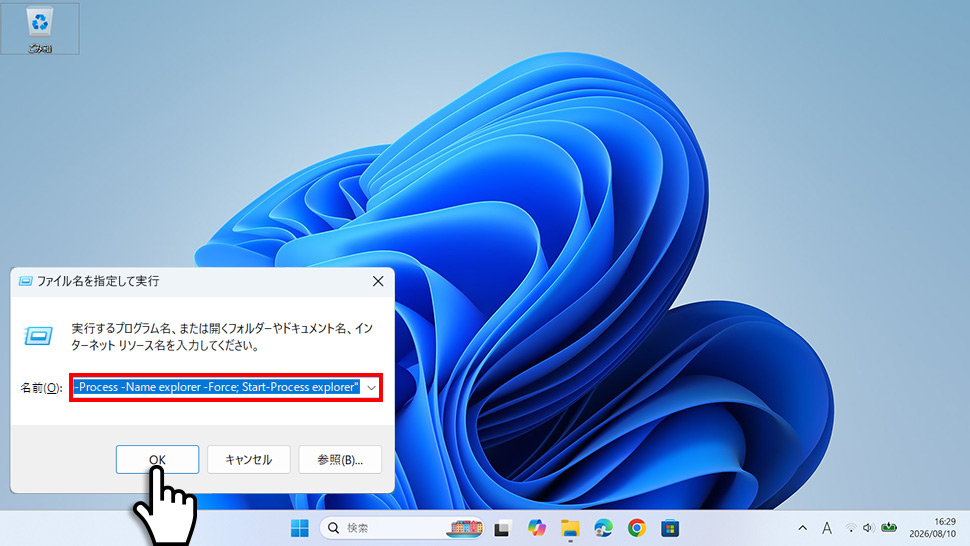Close the Run dialog window
970x546 pixels.
(x=378, y=281)
